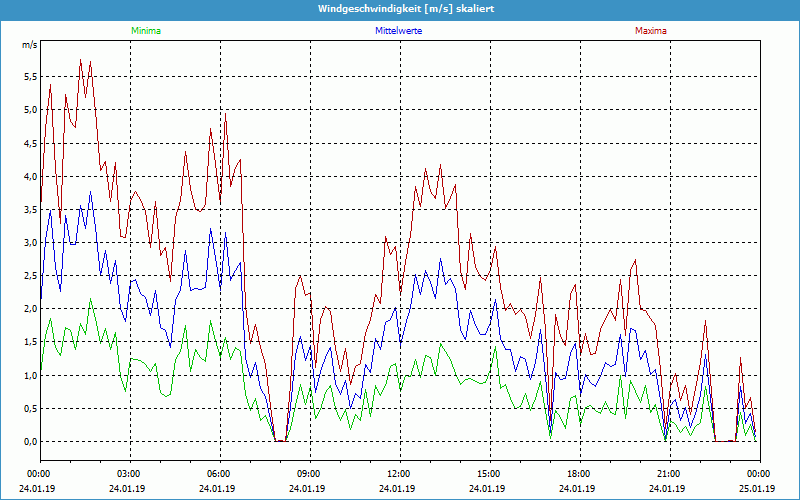Screen dimensions: 800x500
Task: Click the '0,0' y-axis value
Action: click(31, 441)
